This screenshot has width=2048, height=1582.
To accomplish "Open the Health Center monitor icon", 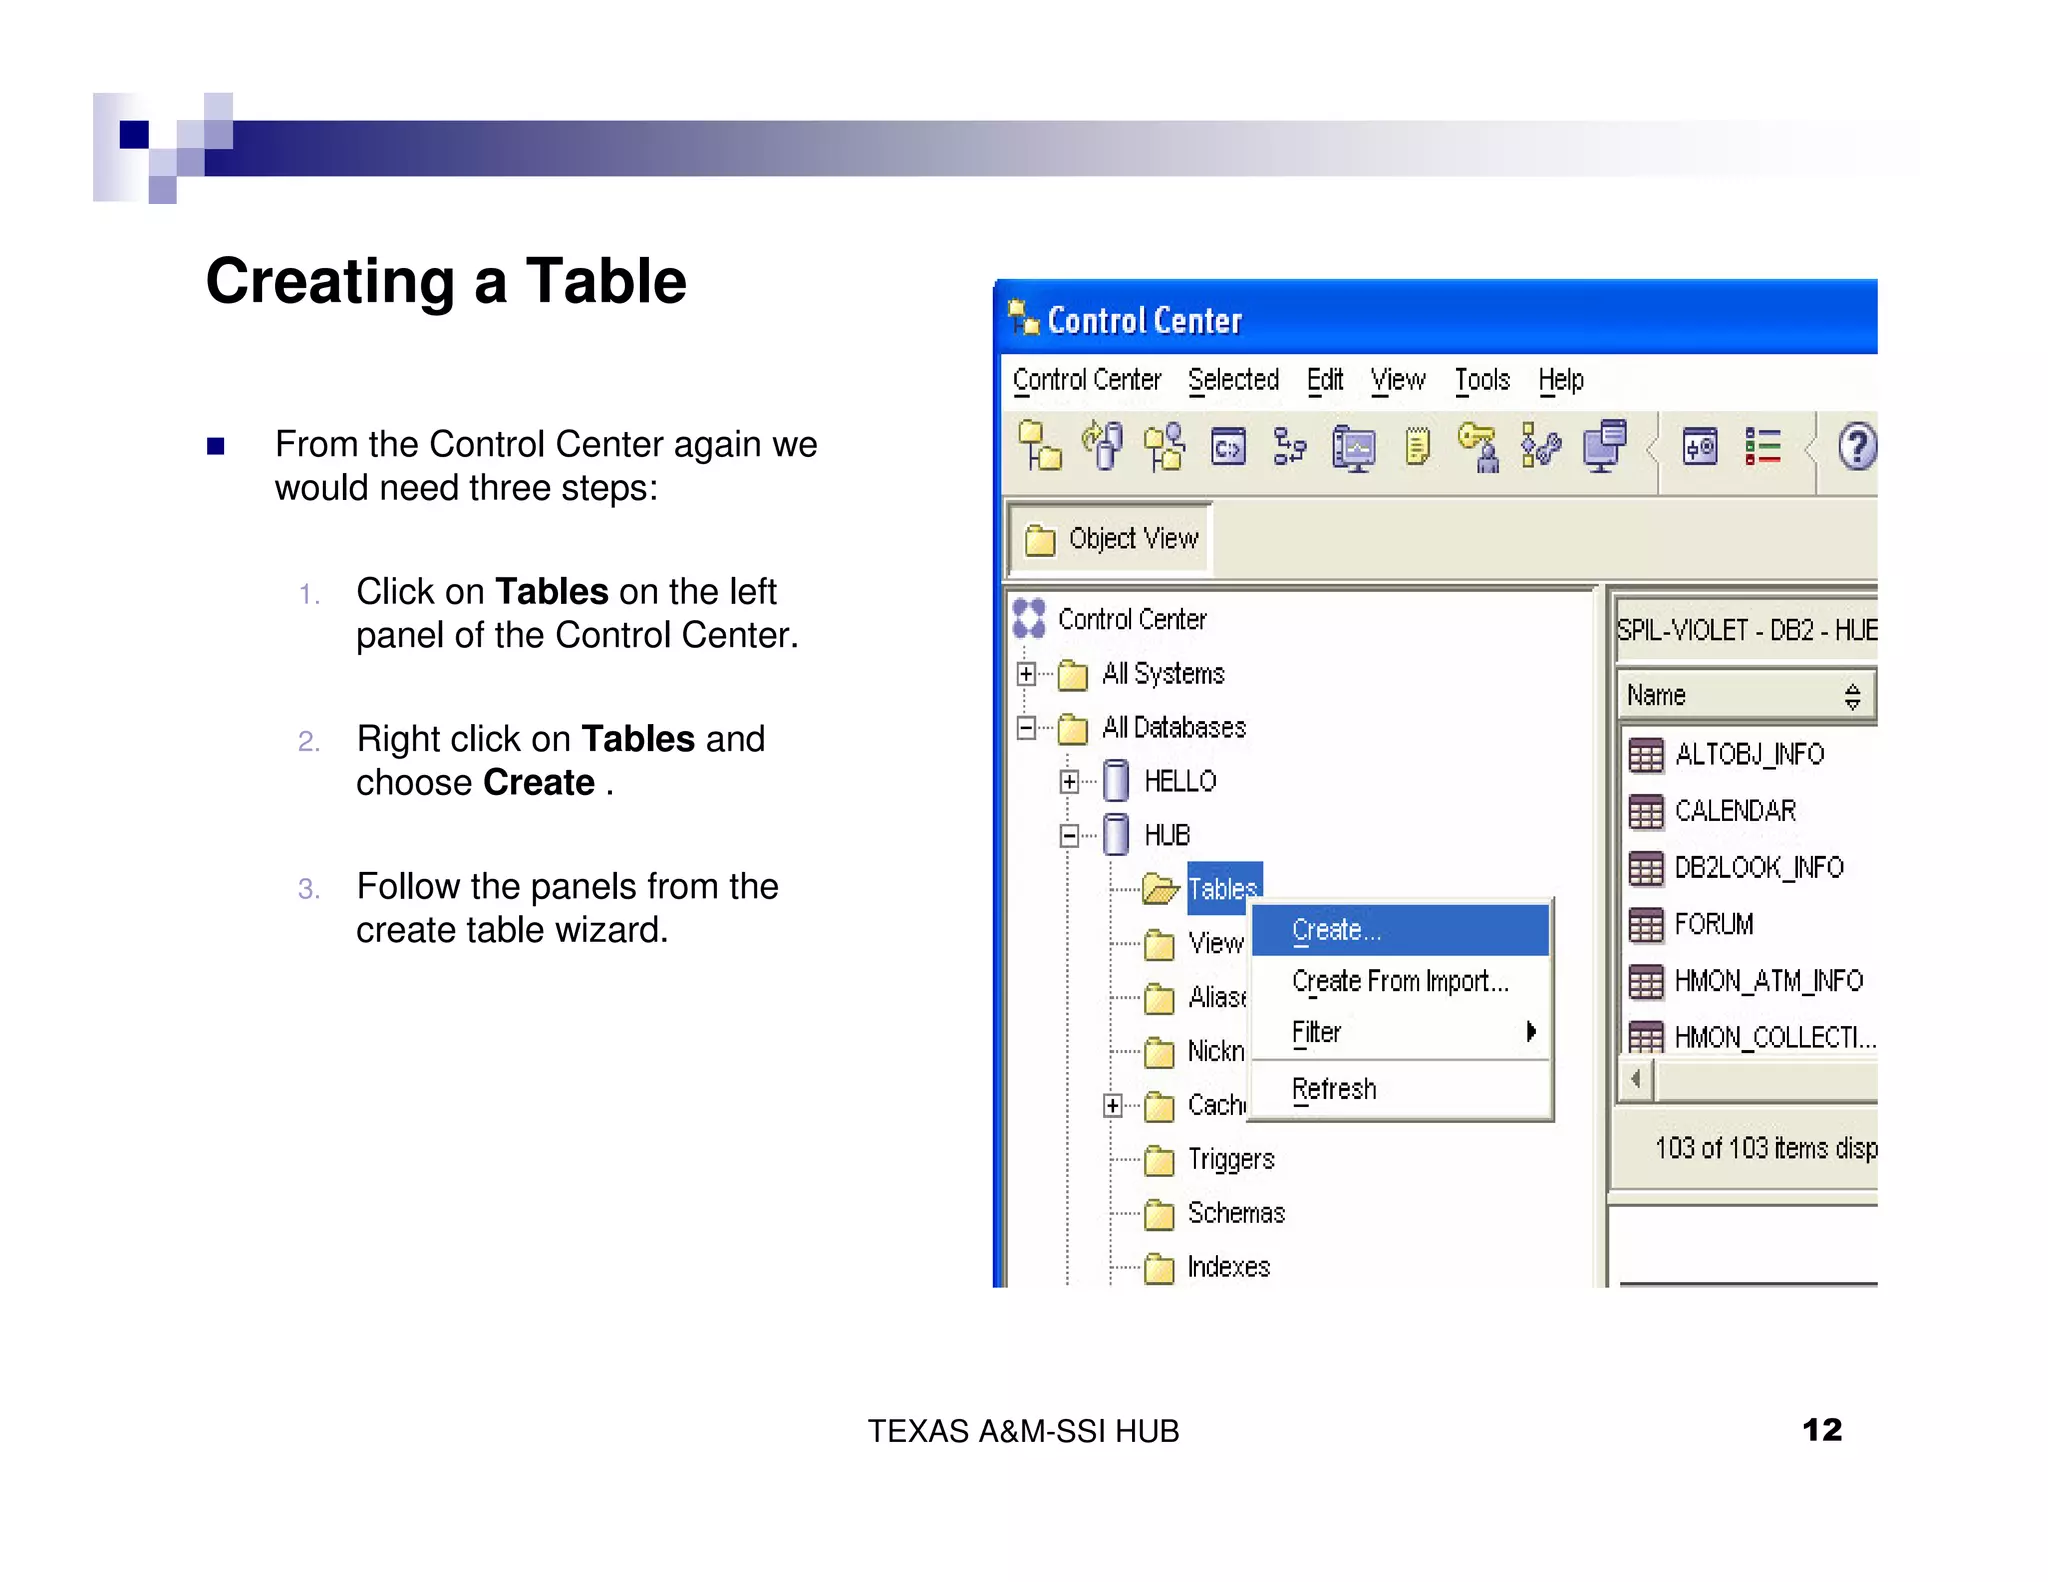I will 1354,448.
